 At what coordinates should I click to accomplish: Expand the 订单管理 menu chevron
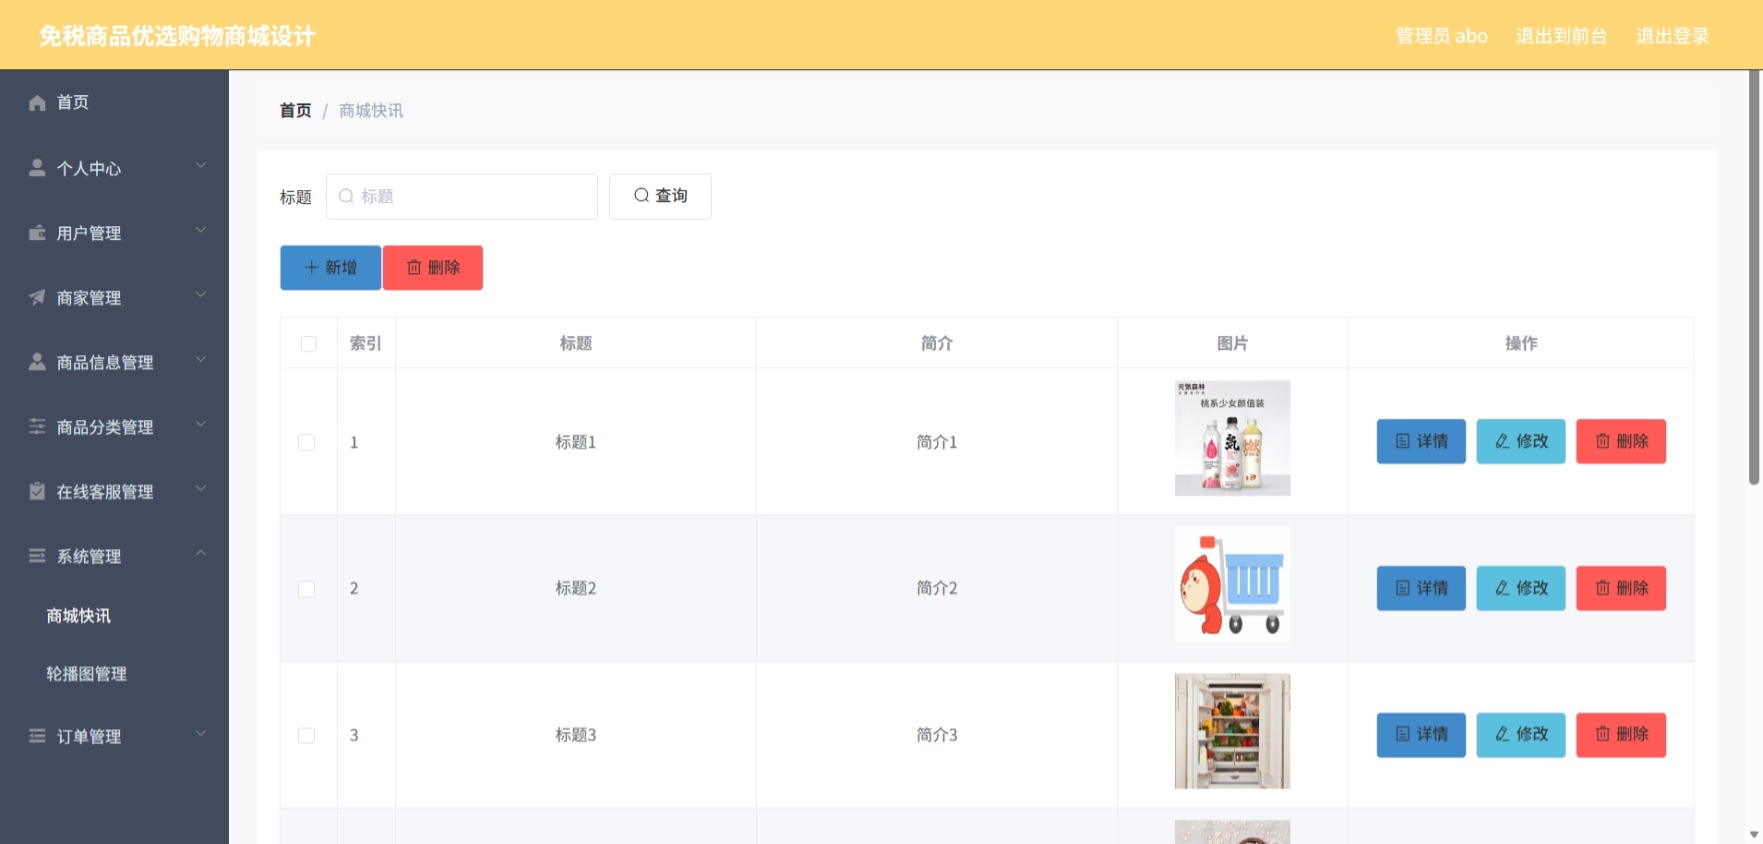(x=201, y=733)
